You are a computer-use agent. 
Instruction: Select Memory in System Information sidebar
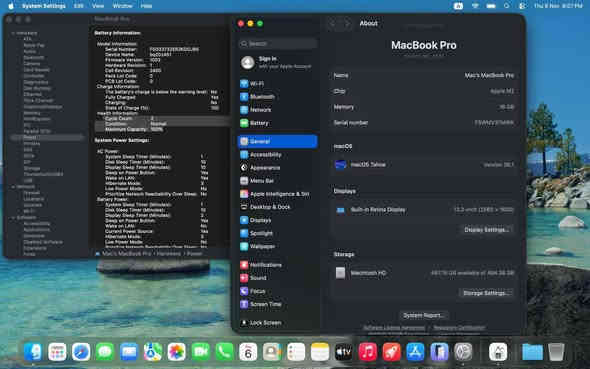coord(32,113)
